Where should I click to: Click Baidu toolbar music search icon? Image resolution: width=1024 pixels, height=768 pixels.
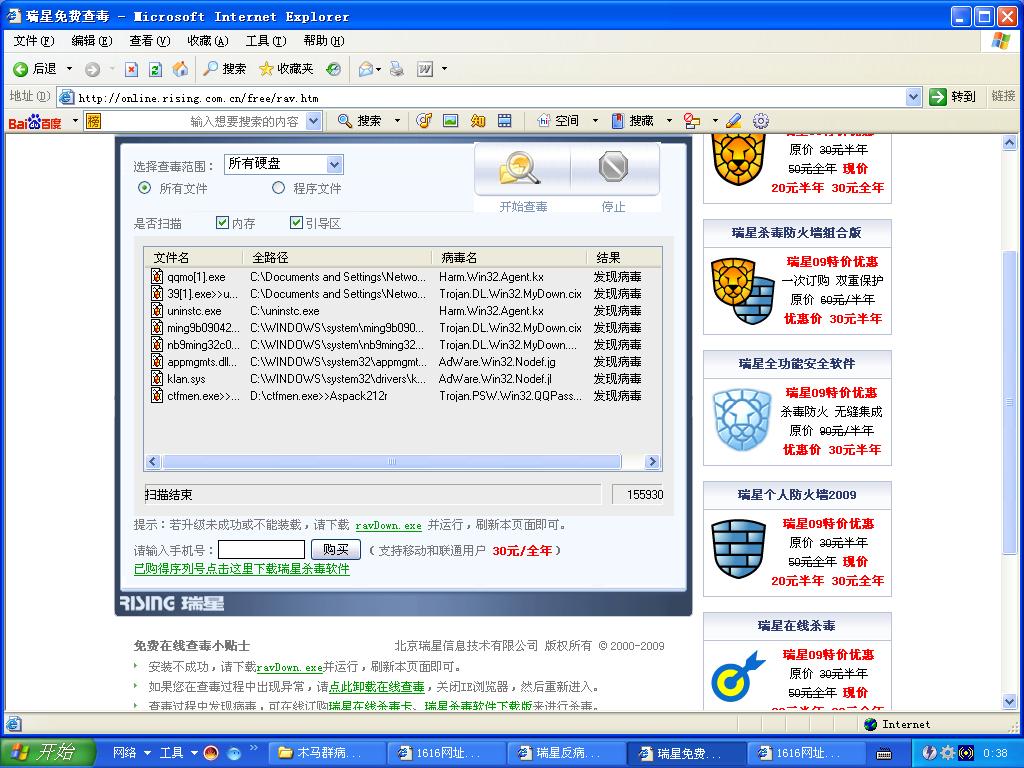point(424,121)
